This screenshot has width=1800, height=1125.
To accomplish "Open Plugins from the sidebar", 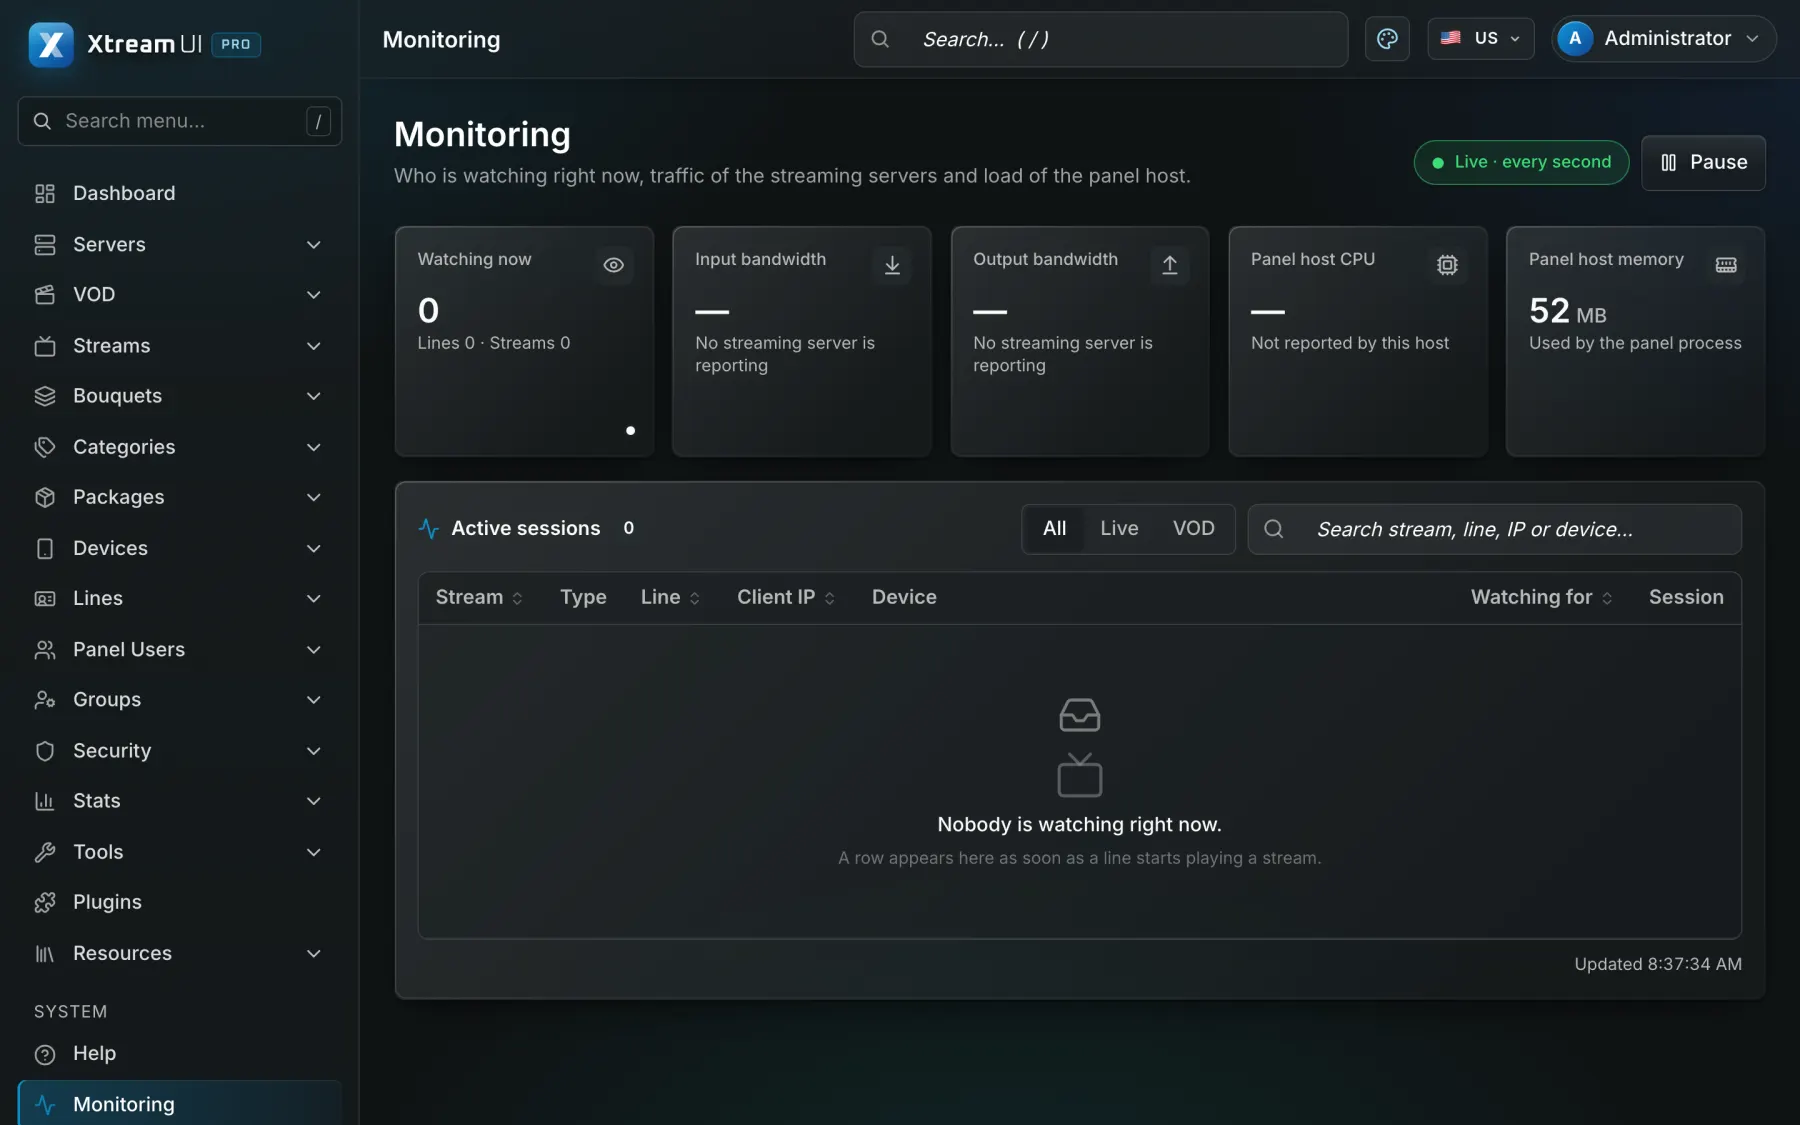I will coord(180,902).
